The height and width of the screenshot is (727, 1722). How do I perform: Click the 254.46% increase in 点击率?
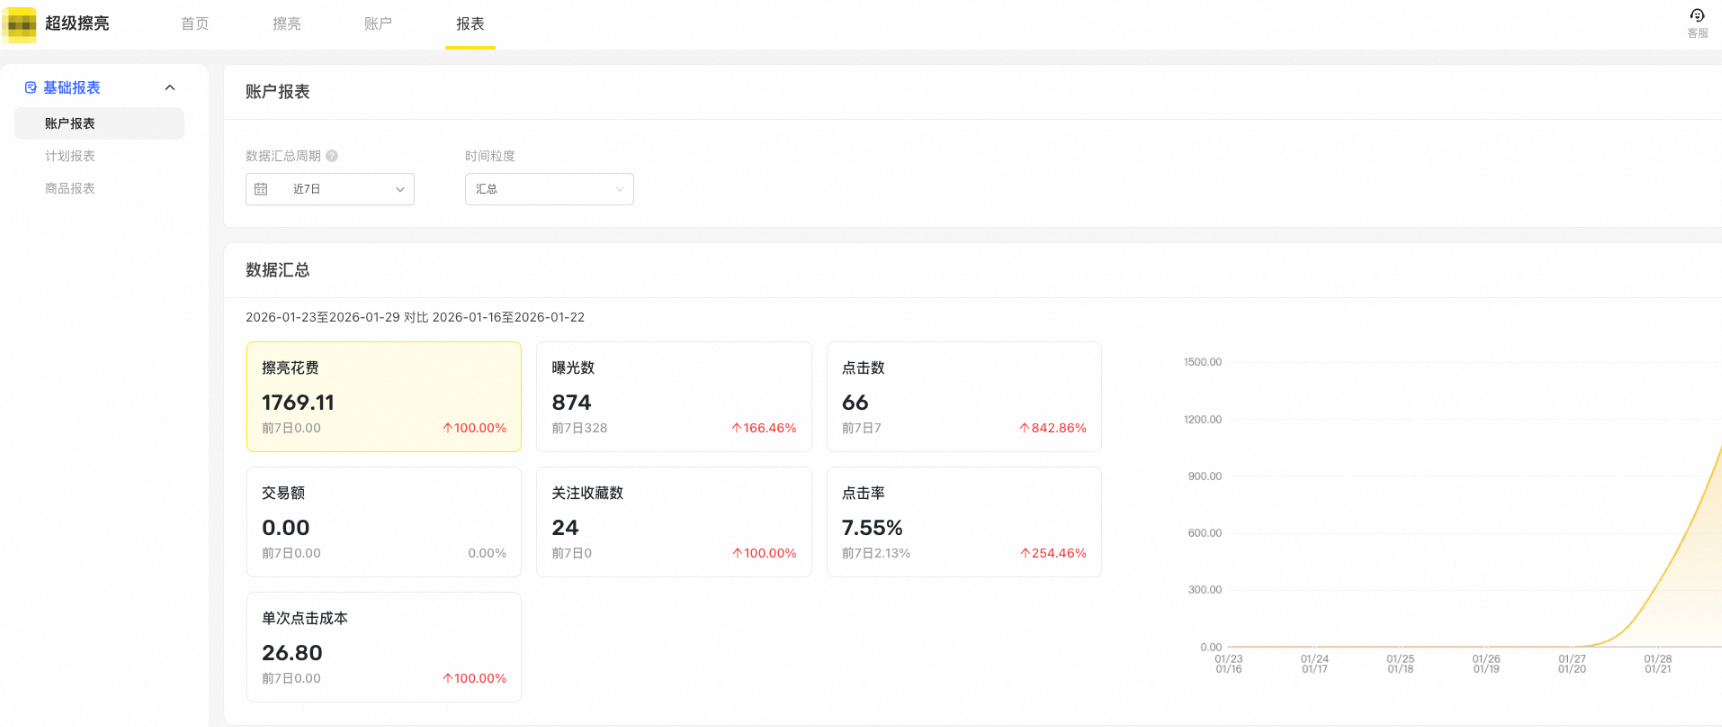pyautogui.click(x=1053, y=553)
